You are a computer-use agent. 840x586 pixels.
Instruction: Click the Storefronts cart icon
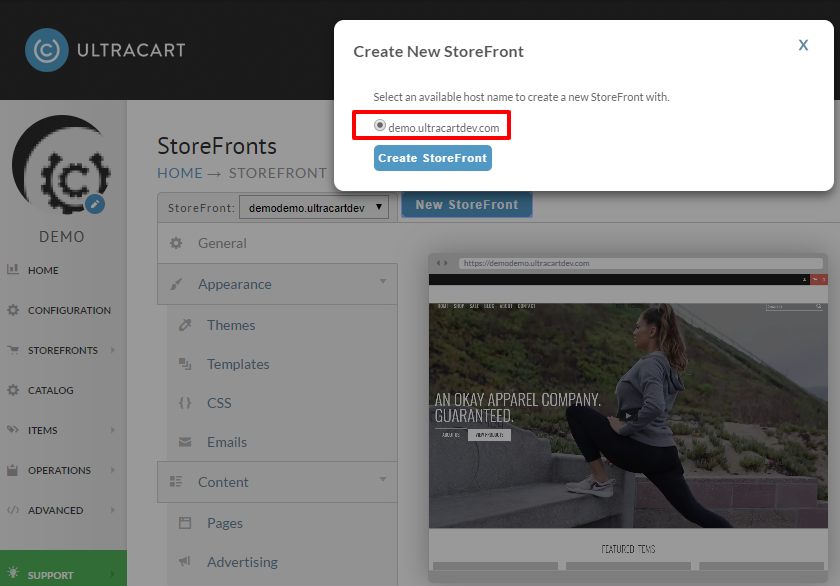[13, 350]
